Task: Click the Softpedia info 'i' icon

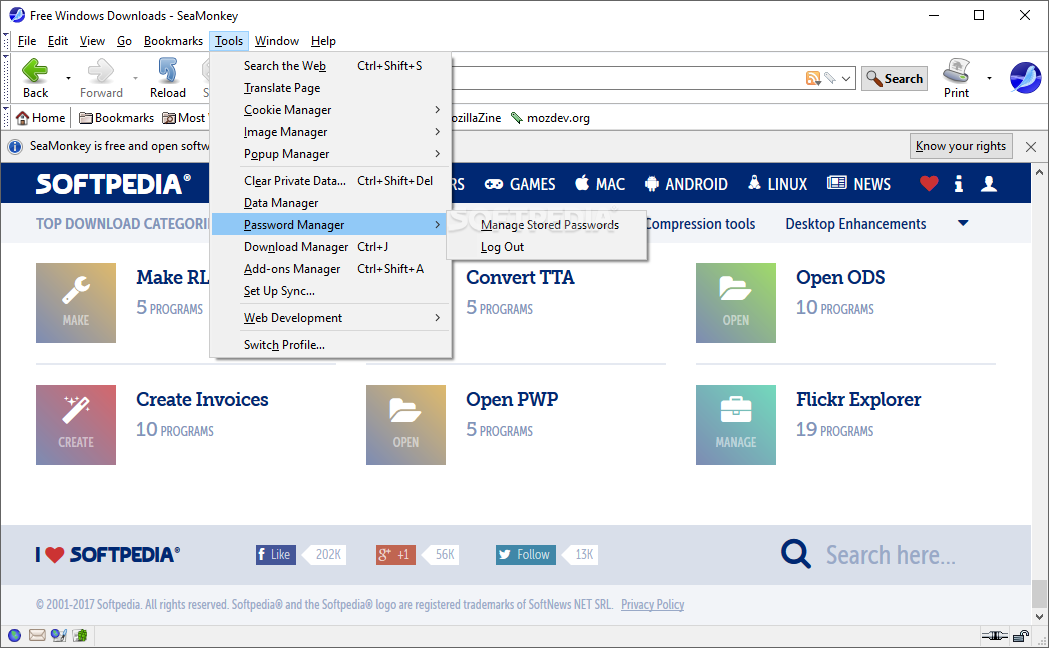Action: pos(959,183)
